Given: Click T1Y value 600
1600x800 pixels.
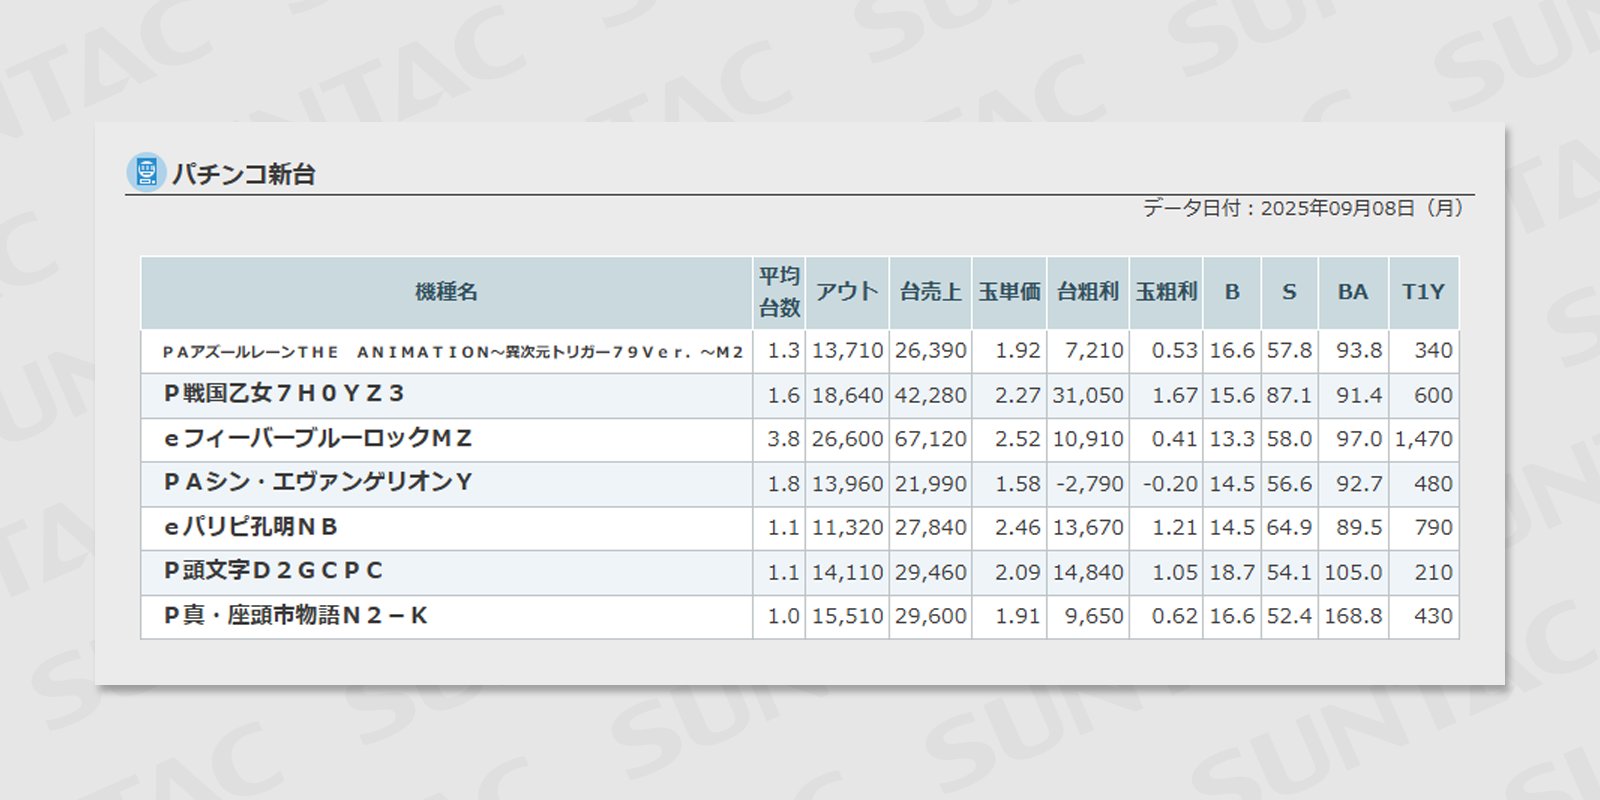Looking at the screenshot, I should coord(1433,395).
